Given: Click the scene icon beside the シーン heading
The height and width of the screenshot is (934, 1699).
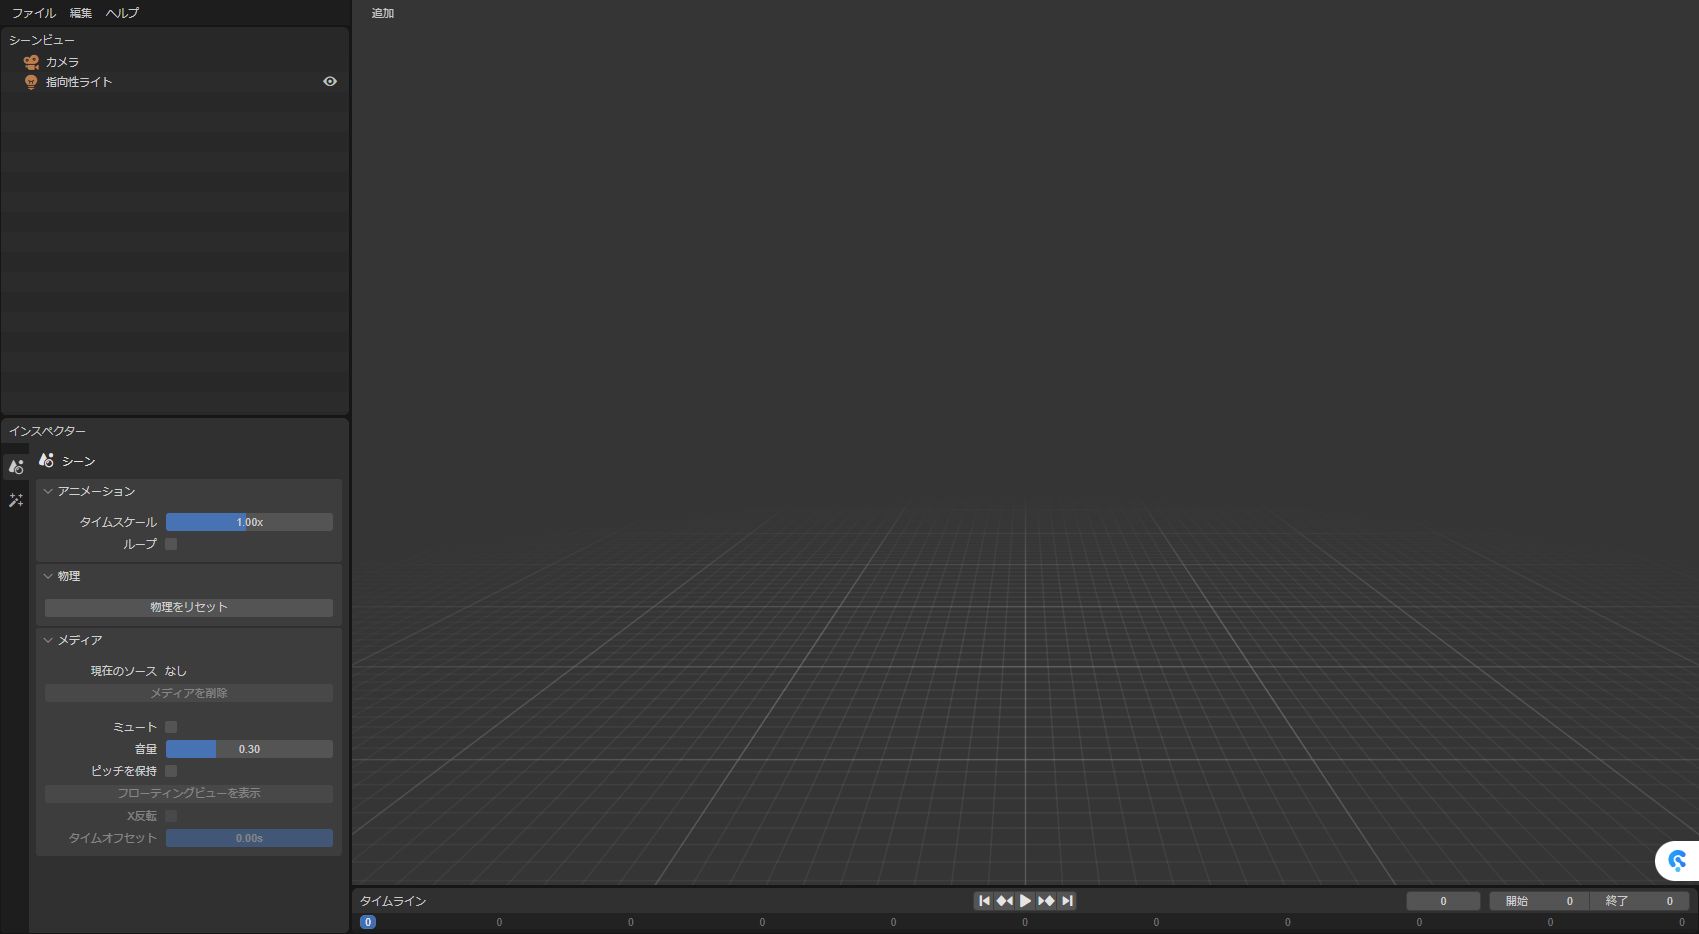Looking at the screenshot, I should pos(46,460).
